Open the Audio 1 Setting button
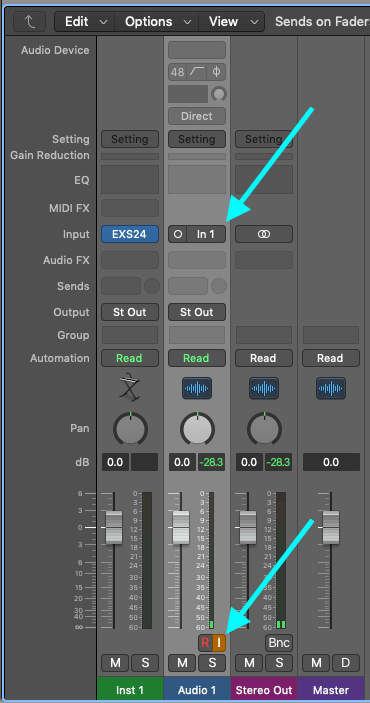The height and width of the screenshot is (703, 370). (x=197, y=139)
